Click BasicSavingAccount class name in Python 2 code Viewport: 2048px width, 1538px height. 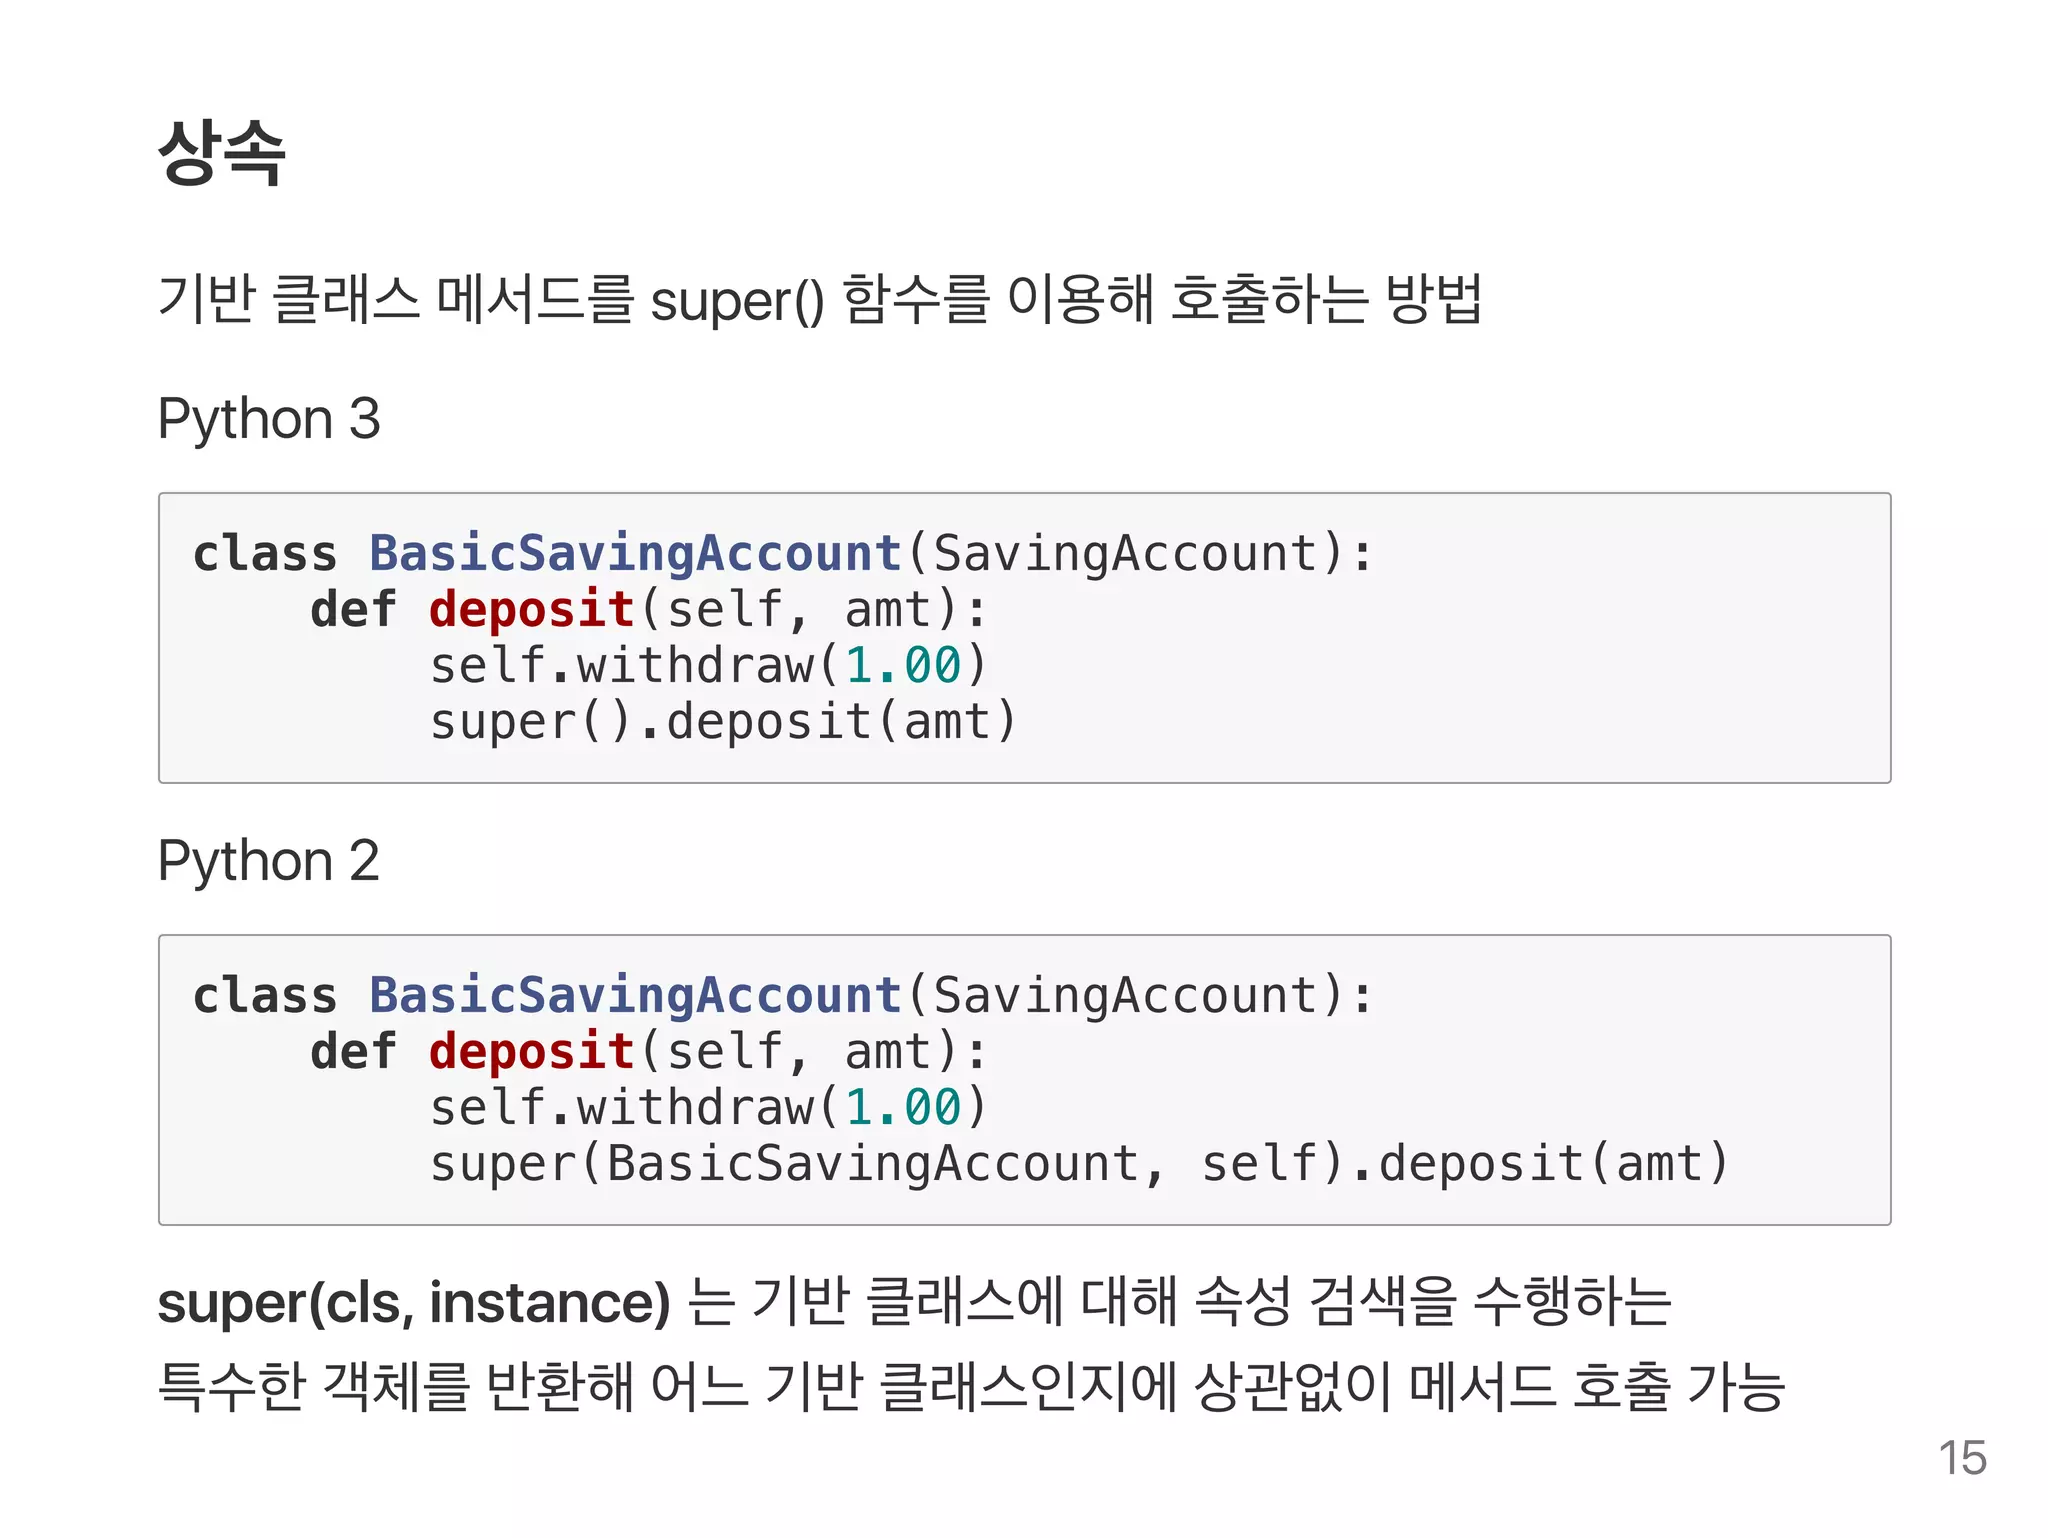coord(635,996)
